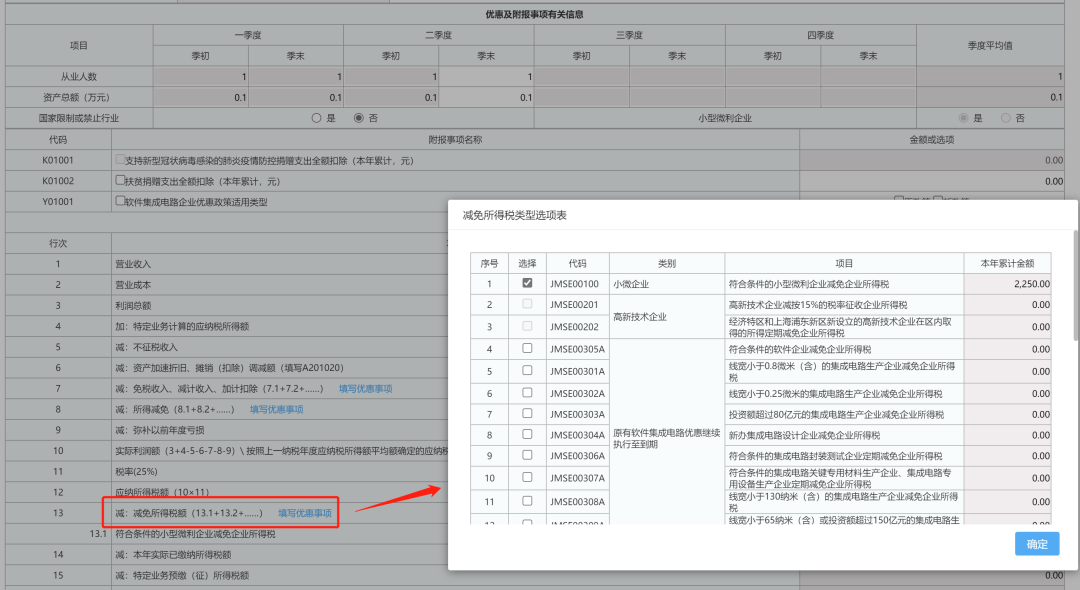Click row 3 利润总额 label
1080x590 pixels.
[132, 306]
